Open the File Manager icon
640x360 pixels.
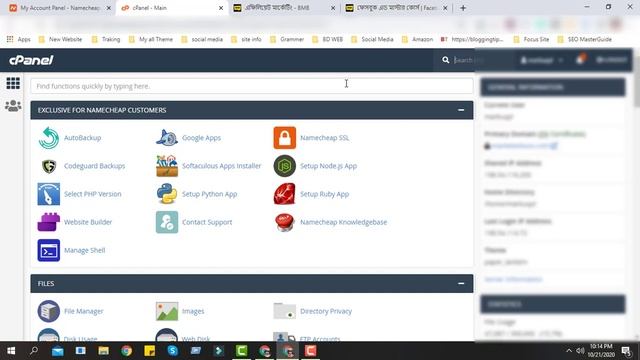point(49,311)
